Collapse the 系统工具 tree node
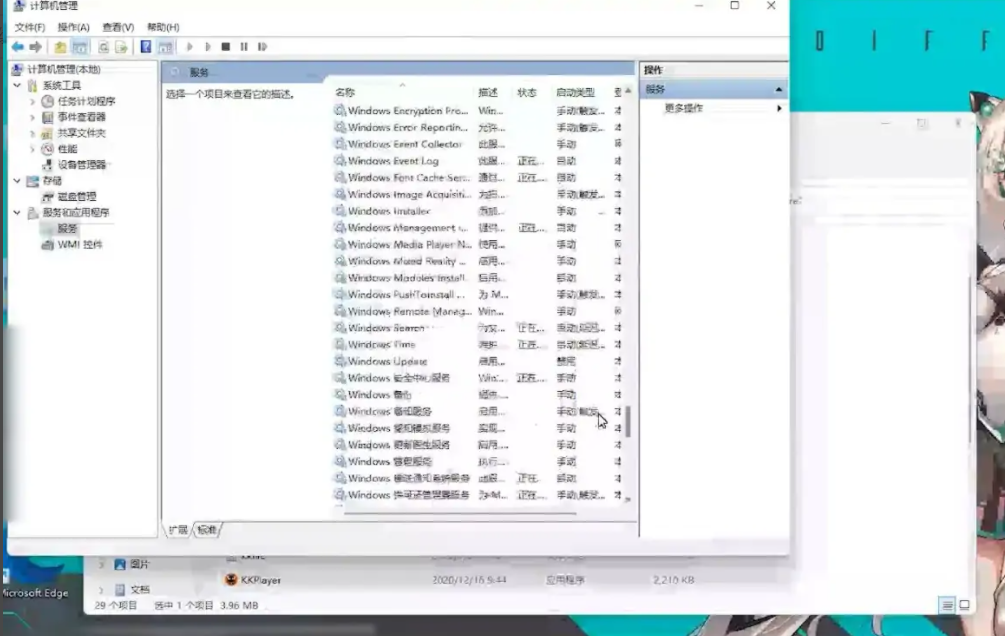1005x636 pixels. click(x=17, y=85)
